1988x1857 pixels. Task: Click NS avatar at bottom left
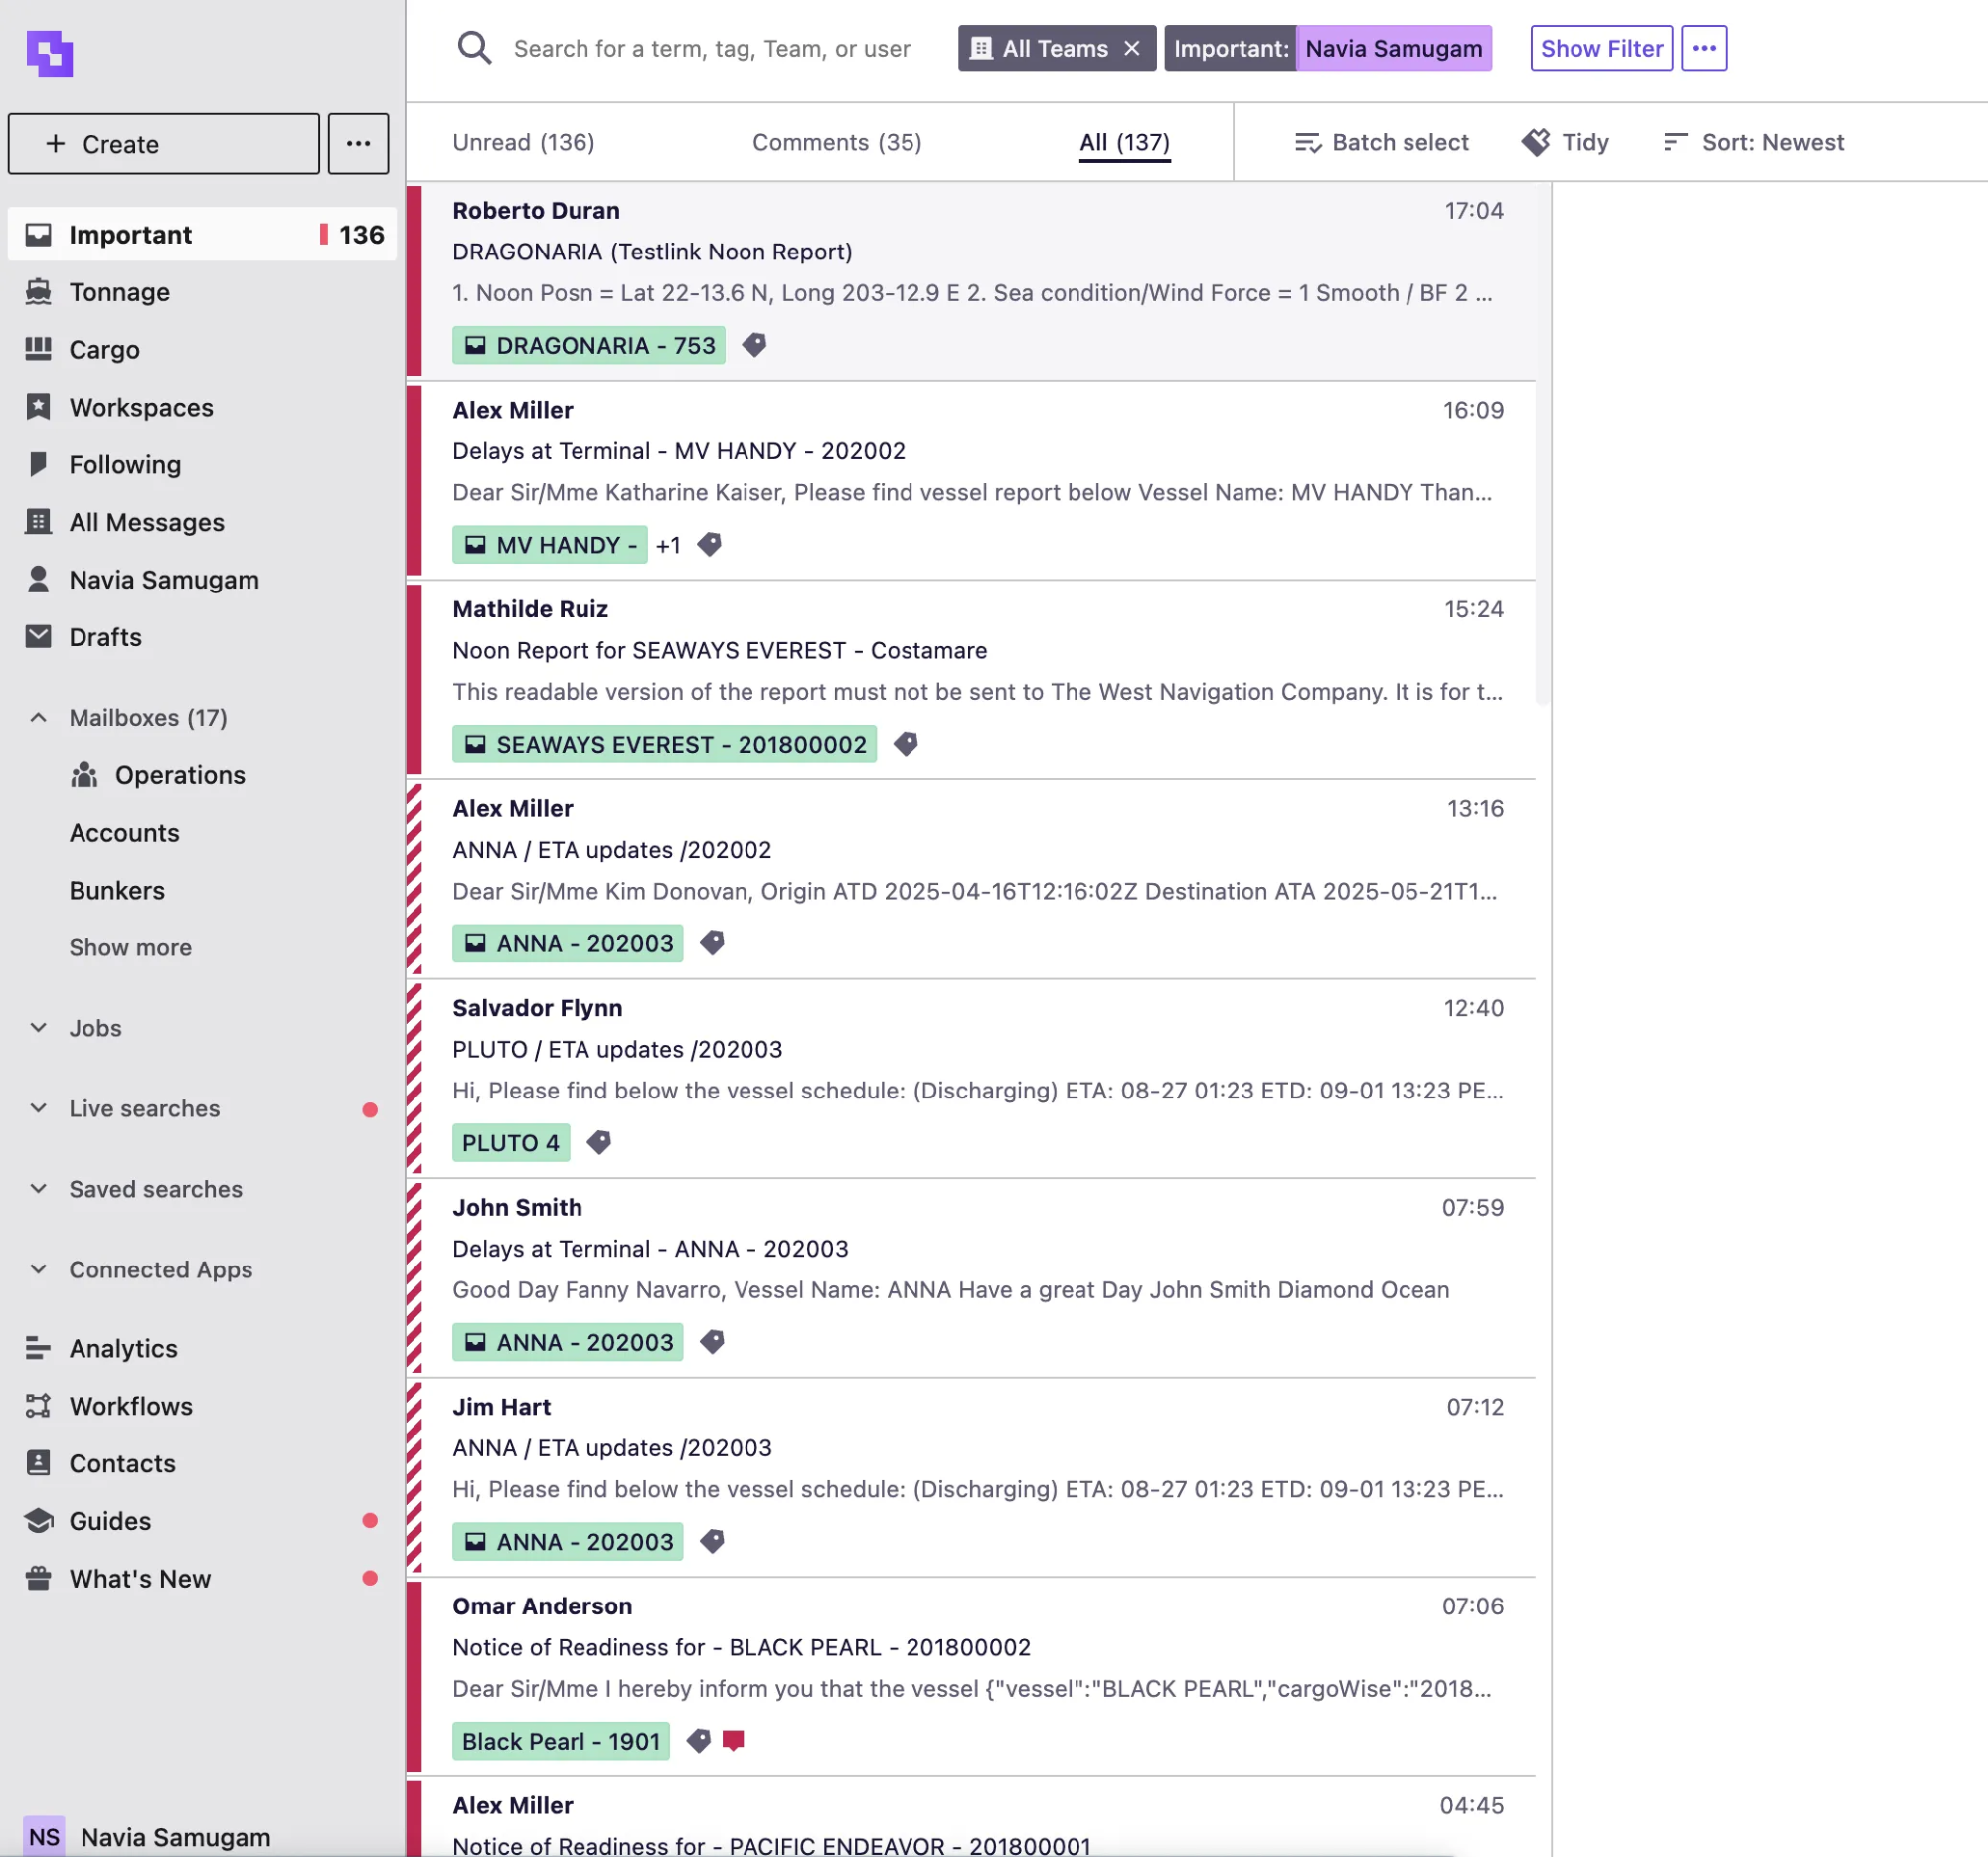(x=43, y=1836)
